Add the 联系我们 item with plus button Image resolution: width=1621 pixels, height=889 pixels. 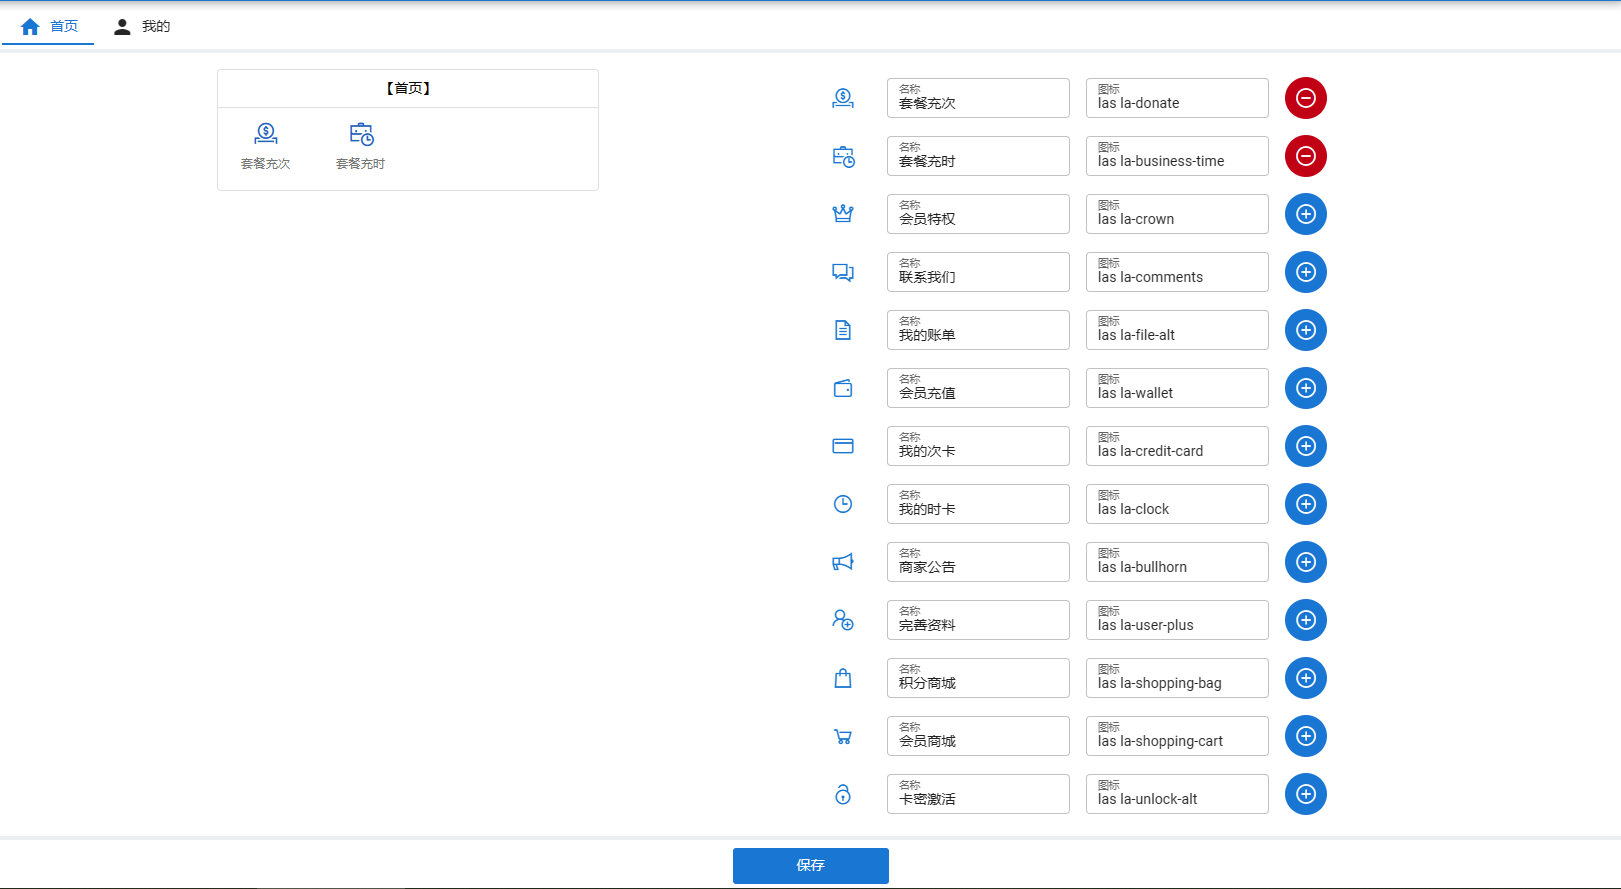(1306, 272)
